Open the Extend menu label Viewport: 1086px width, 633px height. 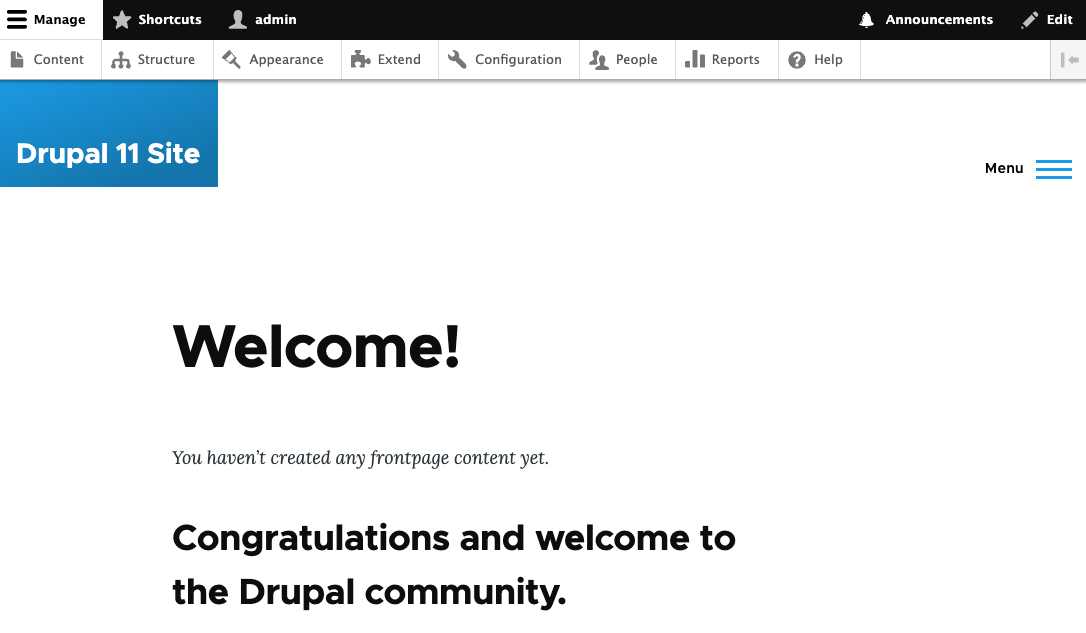(x=399, y=60)
